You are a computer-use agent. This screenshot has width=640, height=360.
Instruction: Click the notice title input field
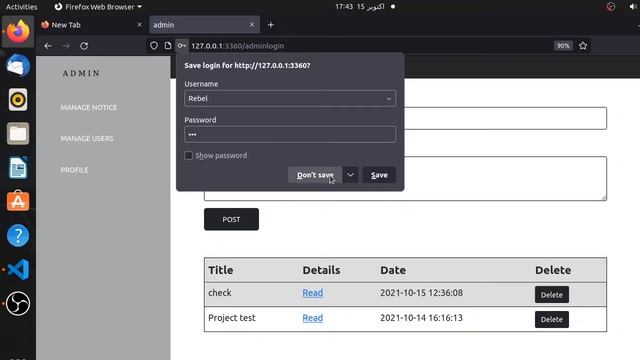pyautogui.click(x=505, y=118)
